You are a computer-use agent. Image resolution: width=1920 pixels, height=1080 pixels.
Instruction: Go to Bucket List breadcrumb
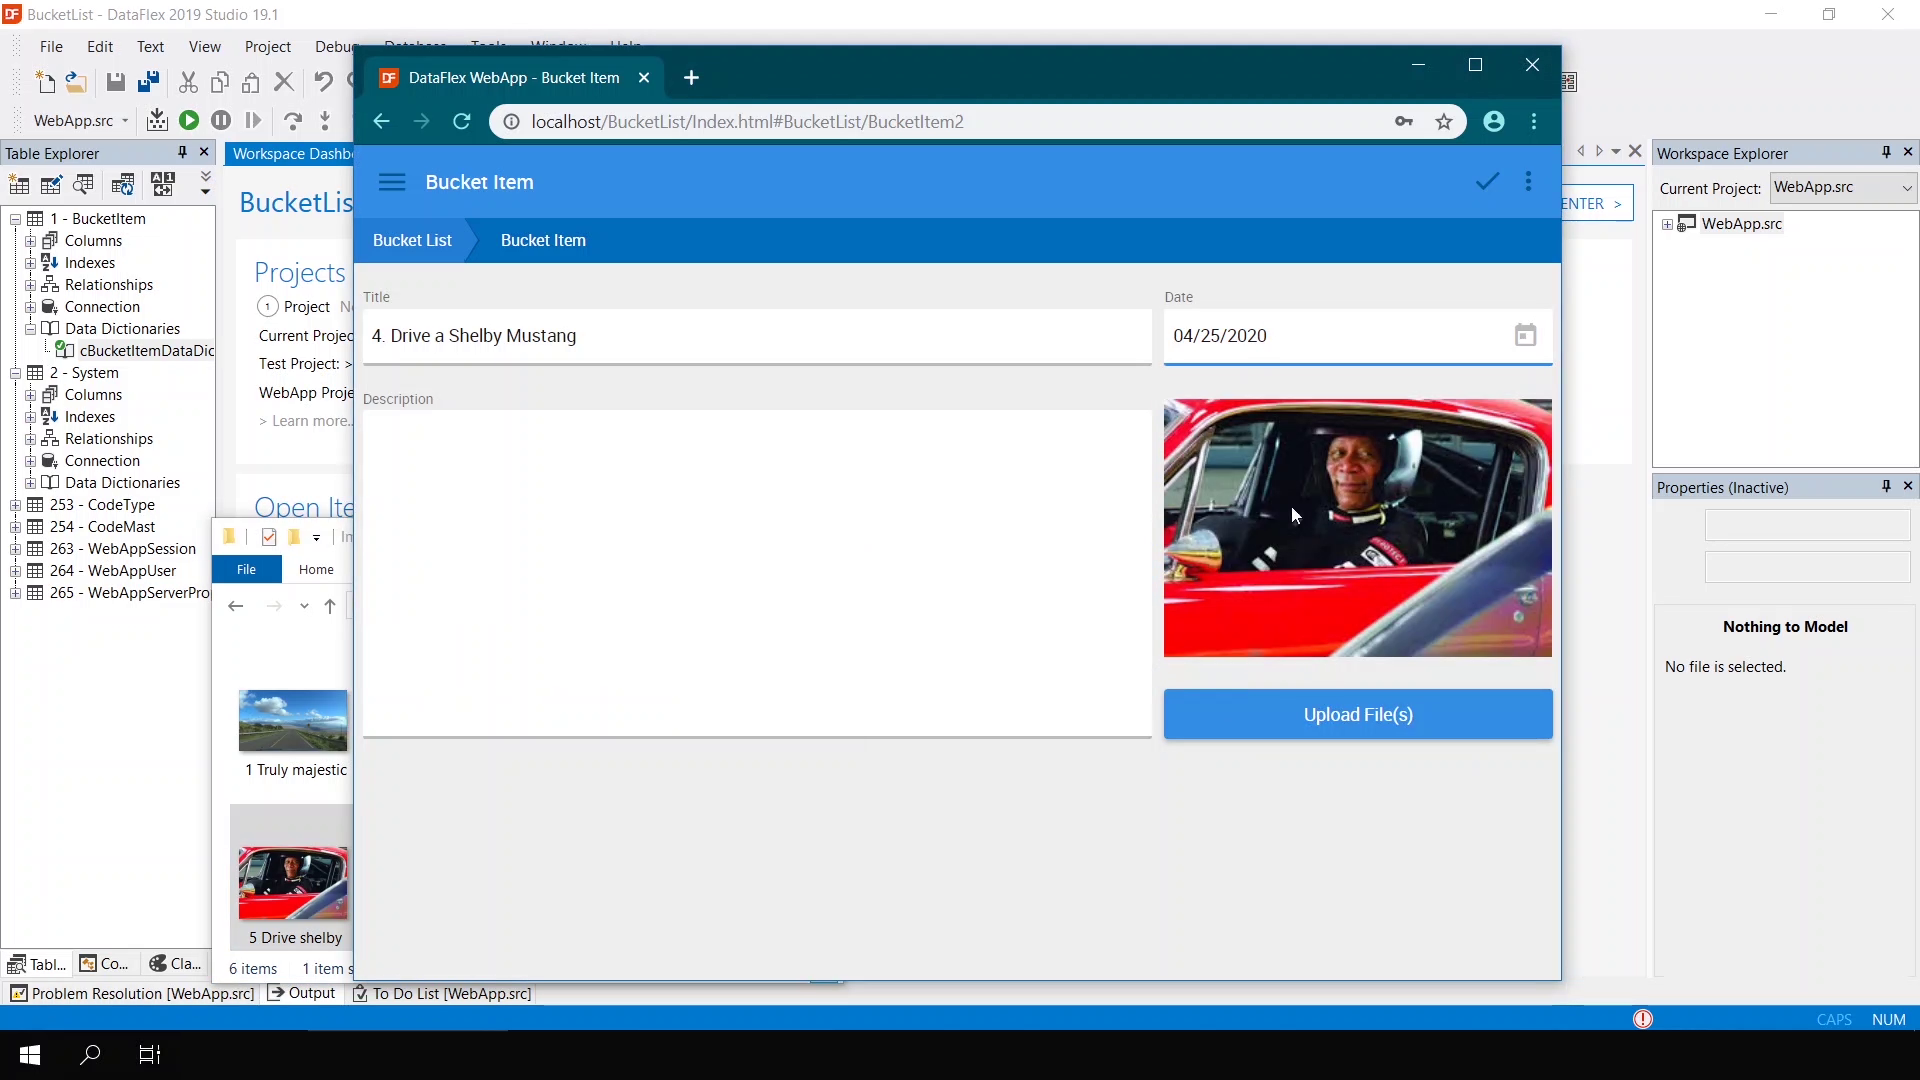pyautogui.click(x=412, y=240)
